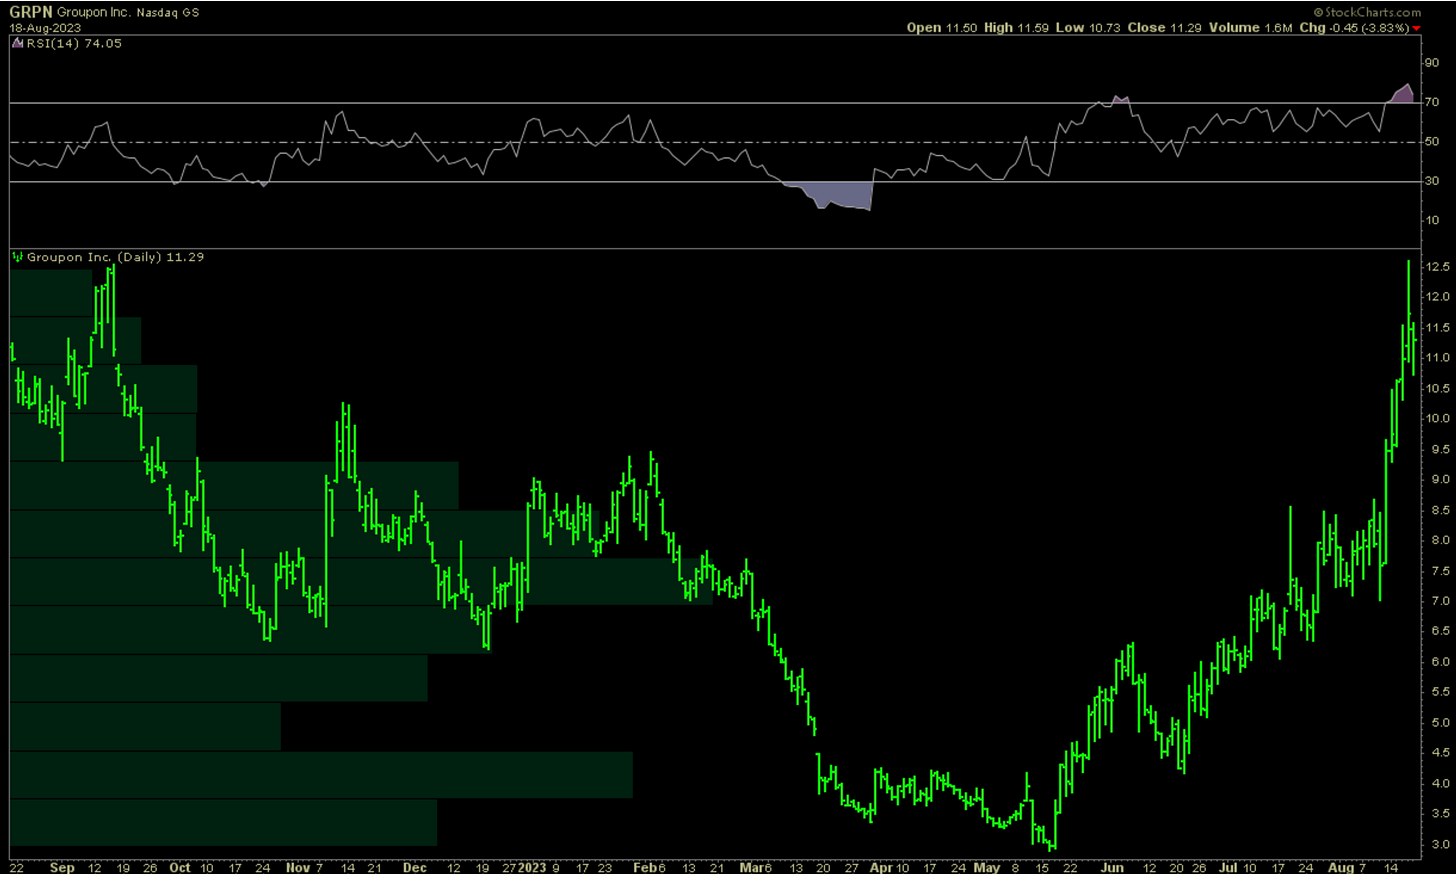Screen dimensions: 1456x874
Task: Click the Jun label on the date axis
Action: [x=1112, y=867]
